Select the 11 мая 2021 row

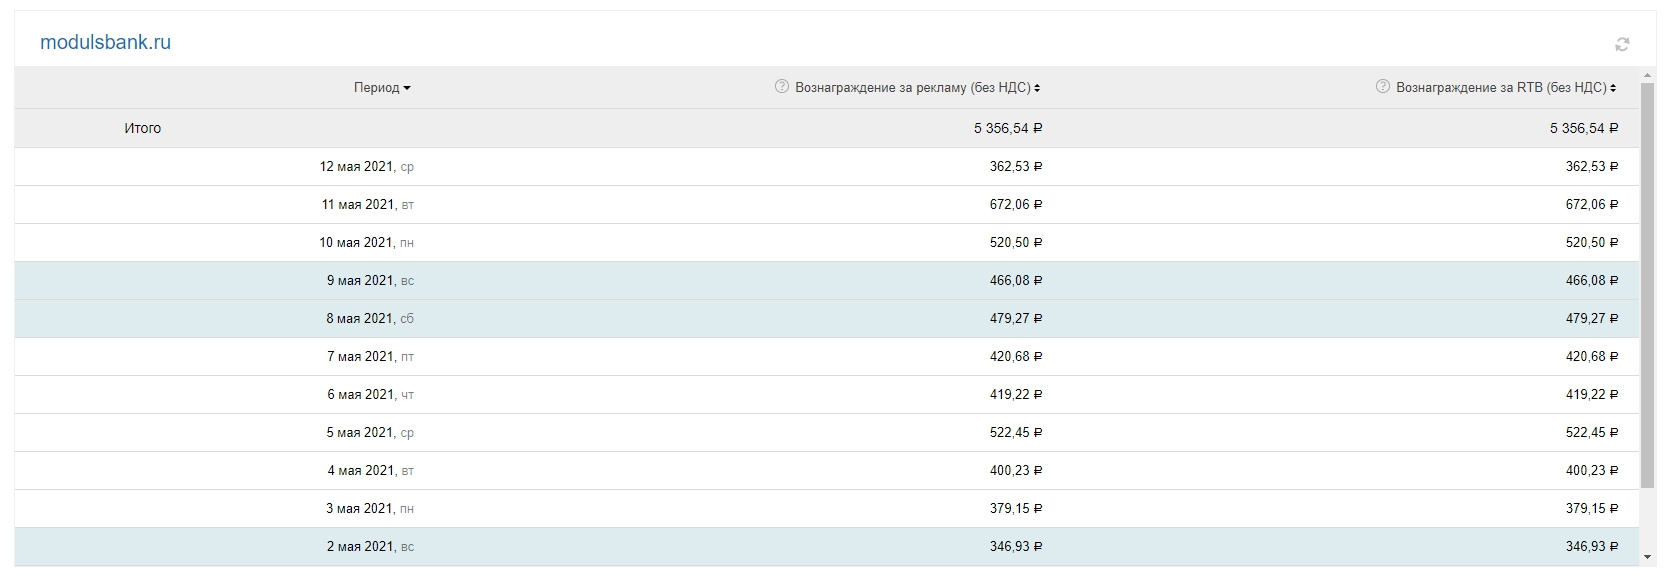pos(366,205)
